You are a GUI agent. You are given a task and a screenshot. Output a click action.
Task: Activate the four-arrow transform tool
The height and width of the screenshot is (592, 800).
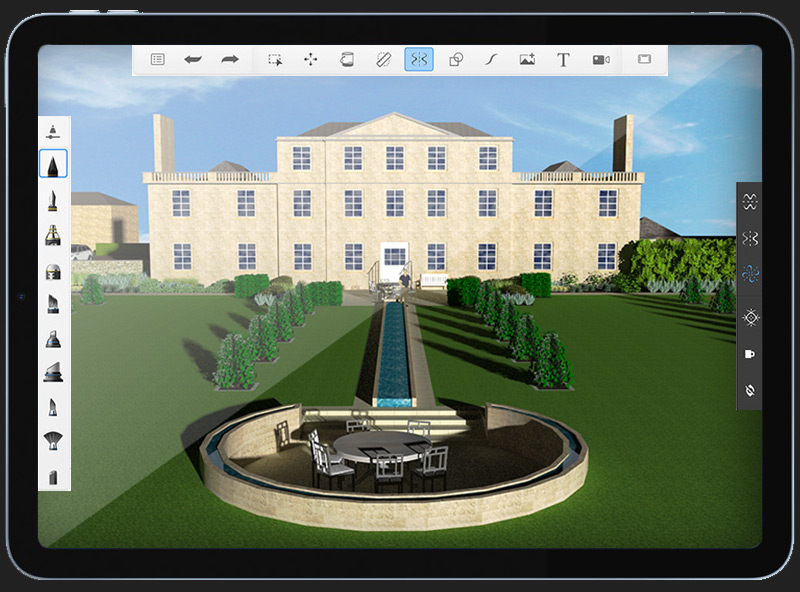(311, 60)
